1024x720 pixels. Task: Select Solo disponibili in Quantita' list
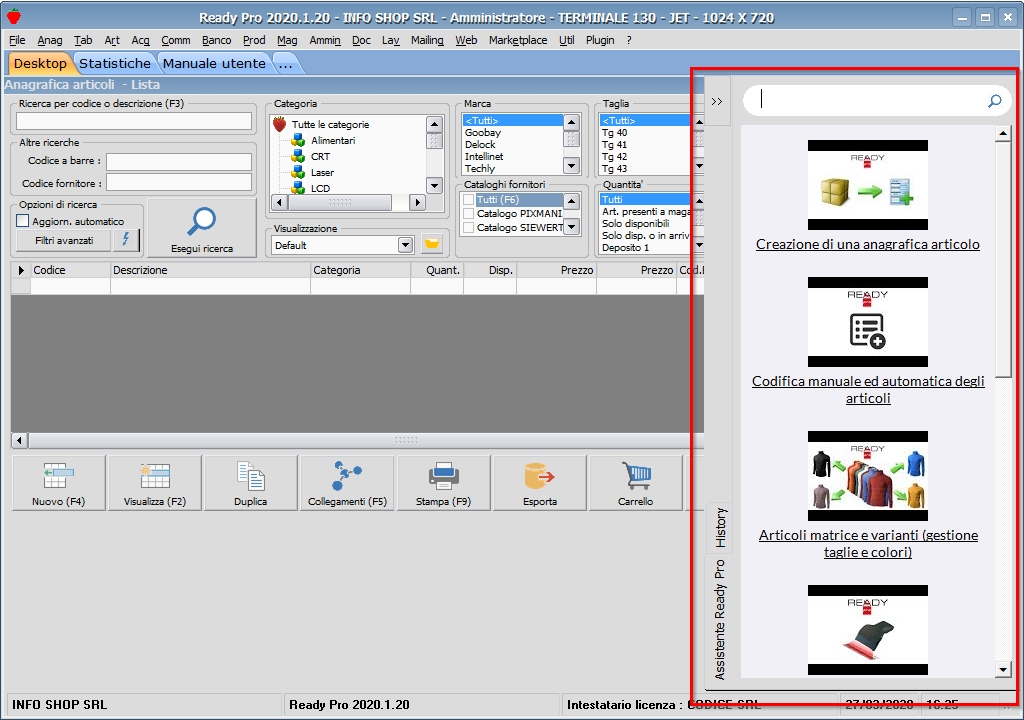[635, 223]
